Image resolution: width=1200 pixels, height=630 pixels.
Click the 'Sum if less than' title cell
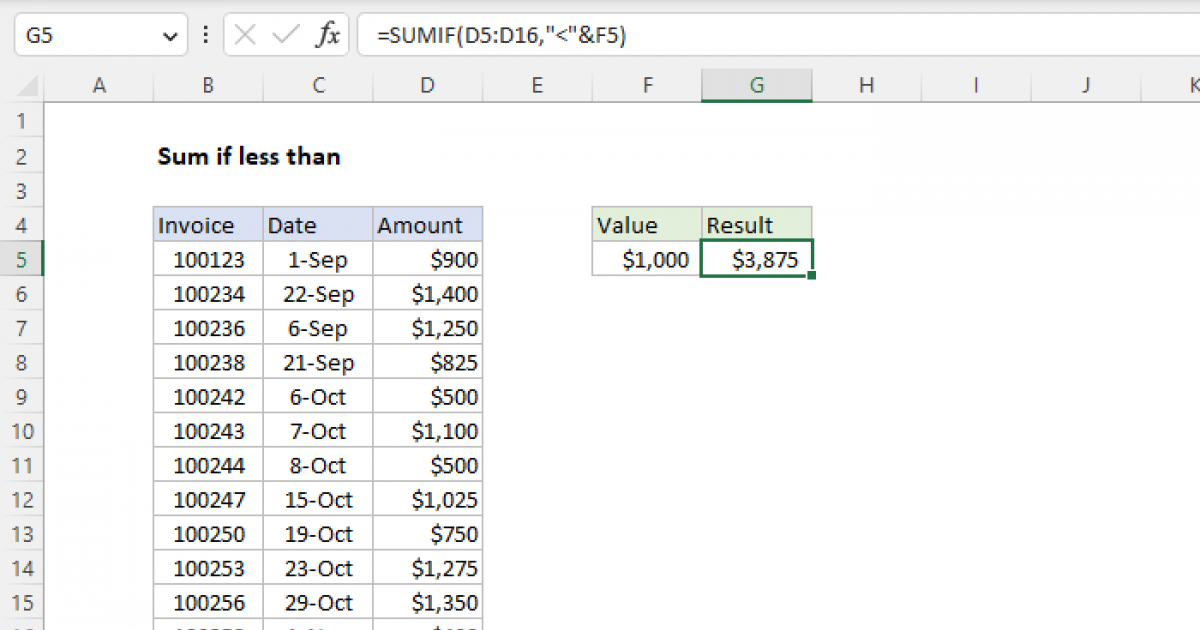[x=249, y=156]
